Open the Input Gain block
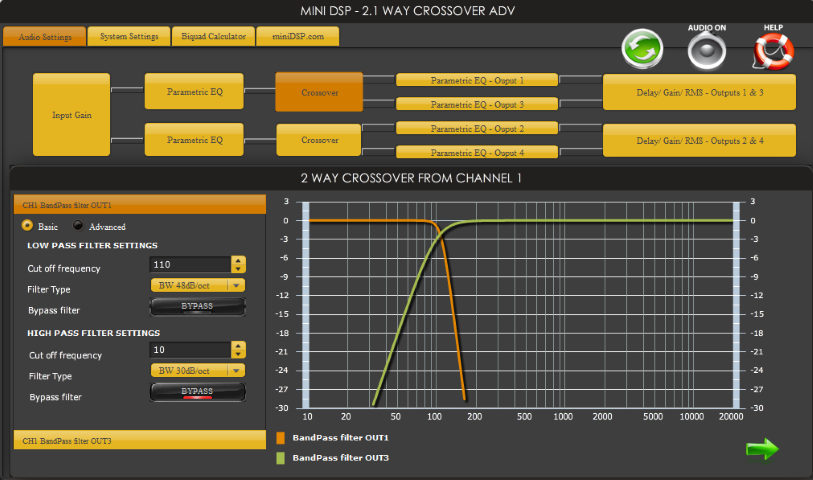Image resolution: width=813 pixels, height=480 pixels. tap(72, 115)
